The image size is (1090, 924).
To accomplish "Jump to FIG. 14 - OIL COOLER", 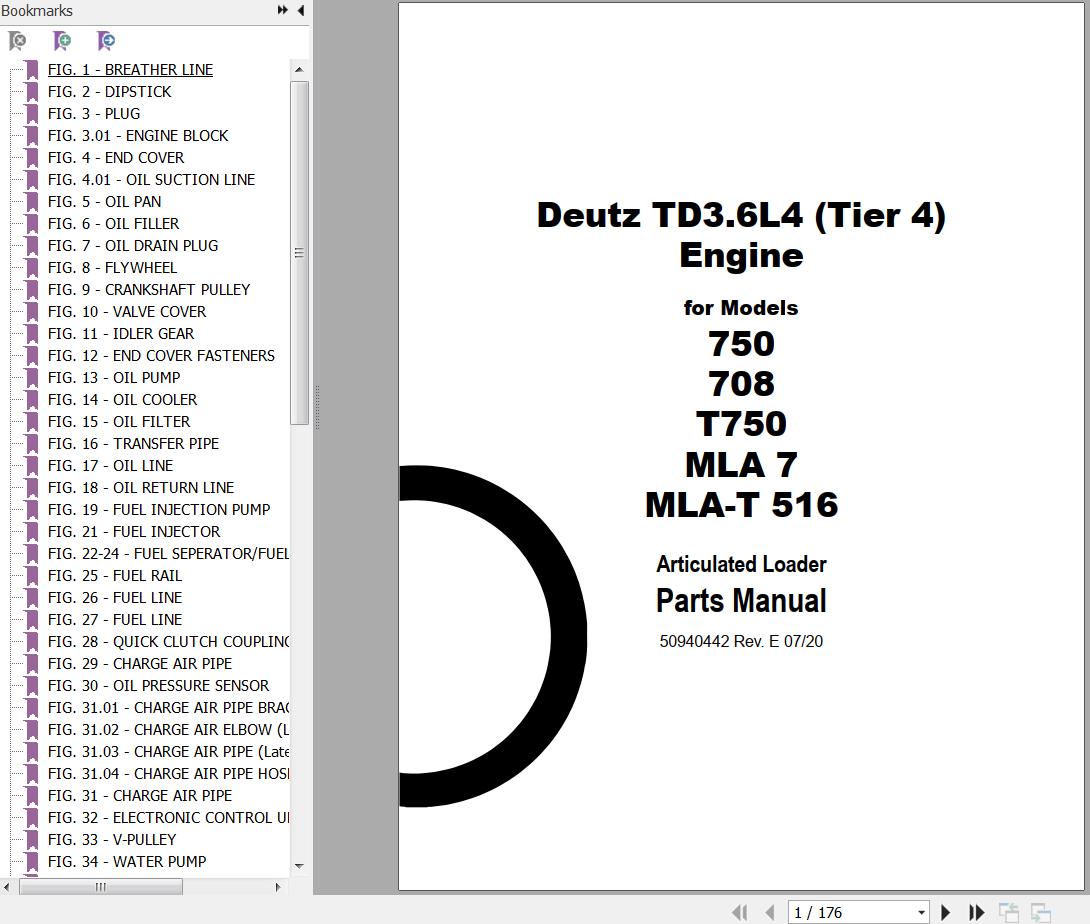I will [122, 400].
